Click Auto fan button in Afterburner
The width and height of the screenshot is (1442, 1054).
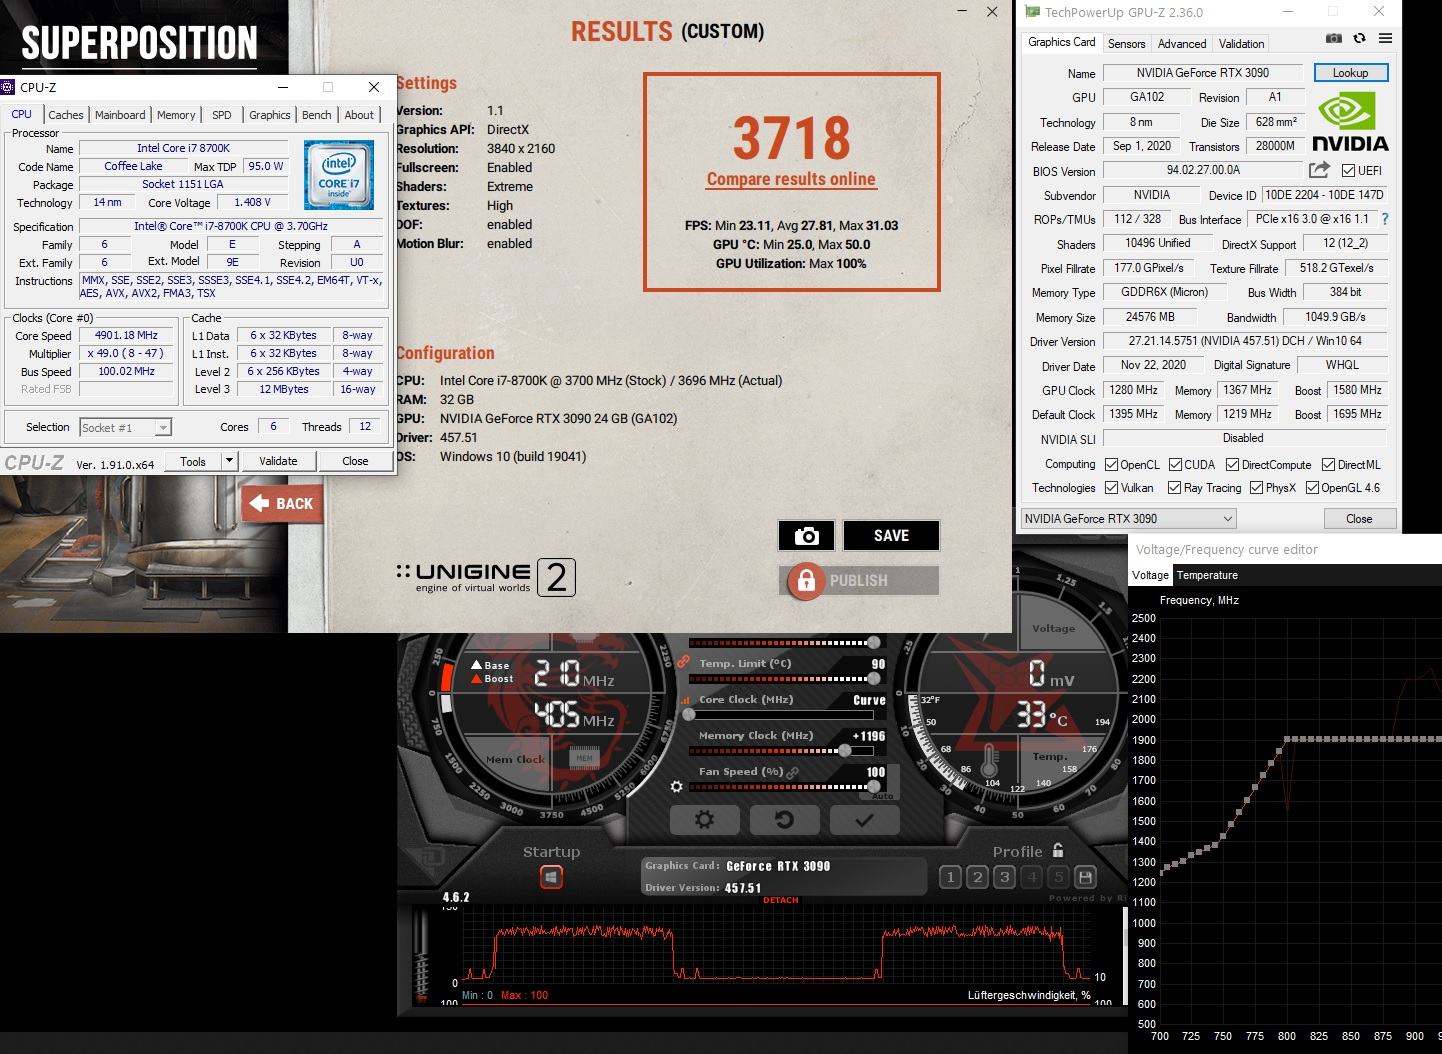882,797
